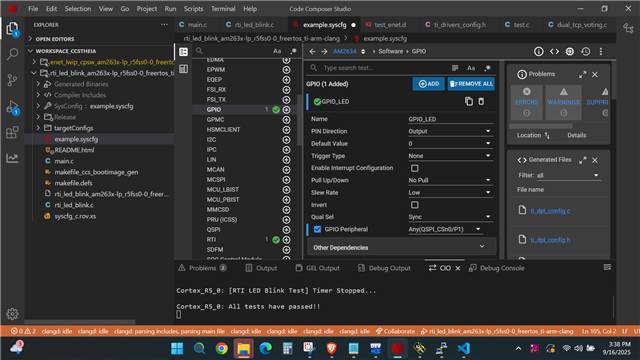Show SysConfig info panel icon

pos(539,51)
